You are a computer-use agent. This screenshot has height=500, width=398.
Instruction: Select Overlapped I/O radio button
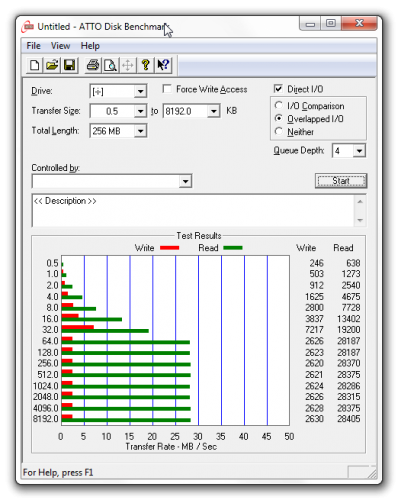point(279,118)
